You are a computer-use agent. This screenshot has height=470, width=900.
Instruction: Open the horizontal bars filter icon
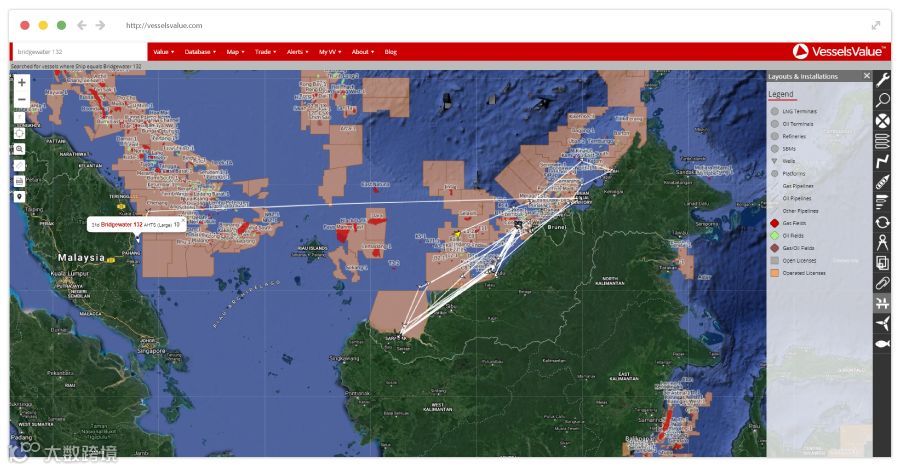[882, 202]
